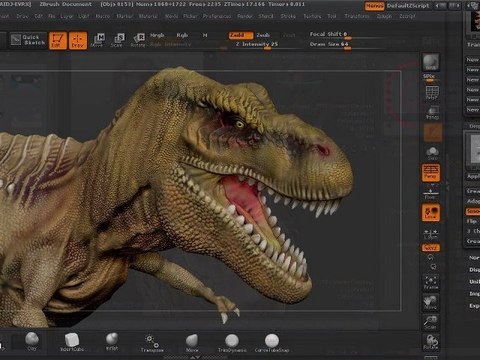Screen dimensions: 480x360
Task: Open the Stencil menu
Action: click(266, 16)
